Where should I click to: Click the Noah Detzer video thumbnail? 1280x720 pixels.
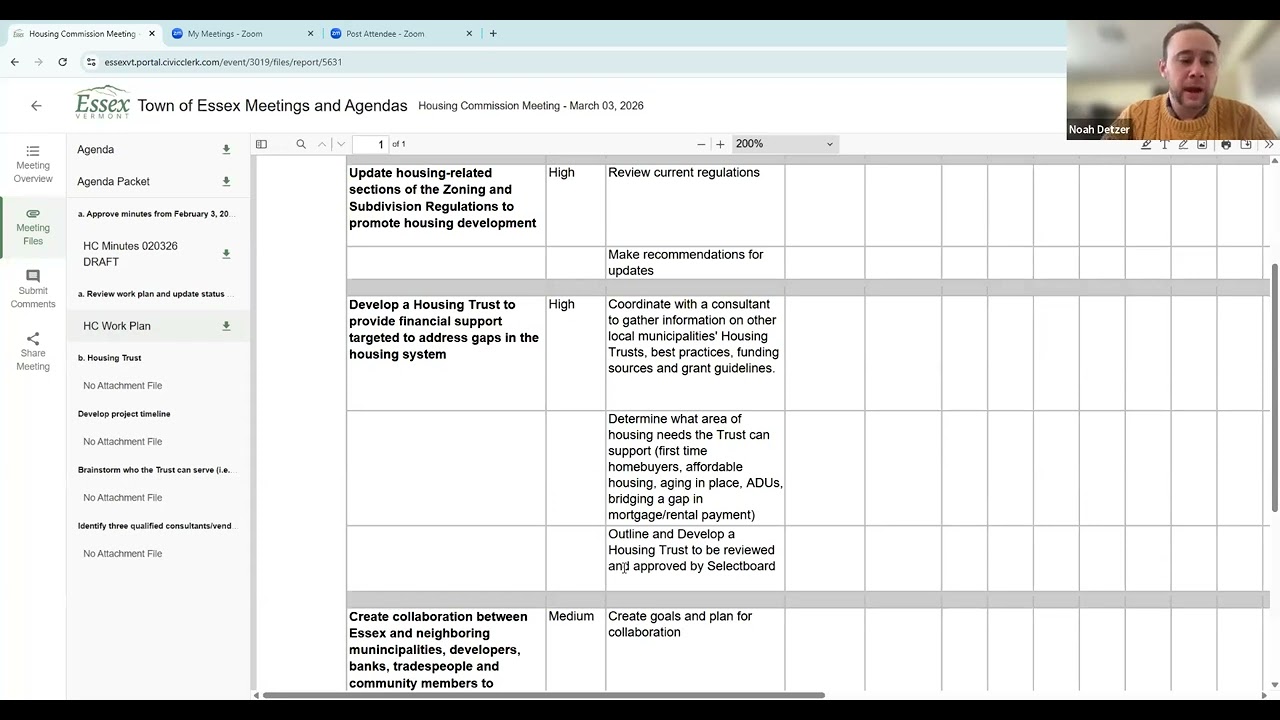pyautogui.click(x=1173, y=80)
